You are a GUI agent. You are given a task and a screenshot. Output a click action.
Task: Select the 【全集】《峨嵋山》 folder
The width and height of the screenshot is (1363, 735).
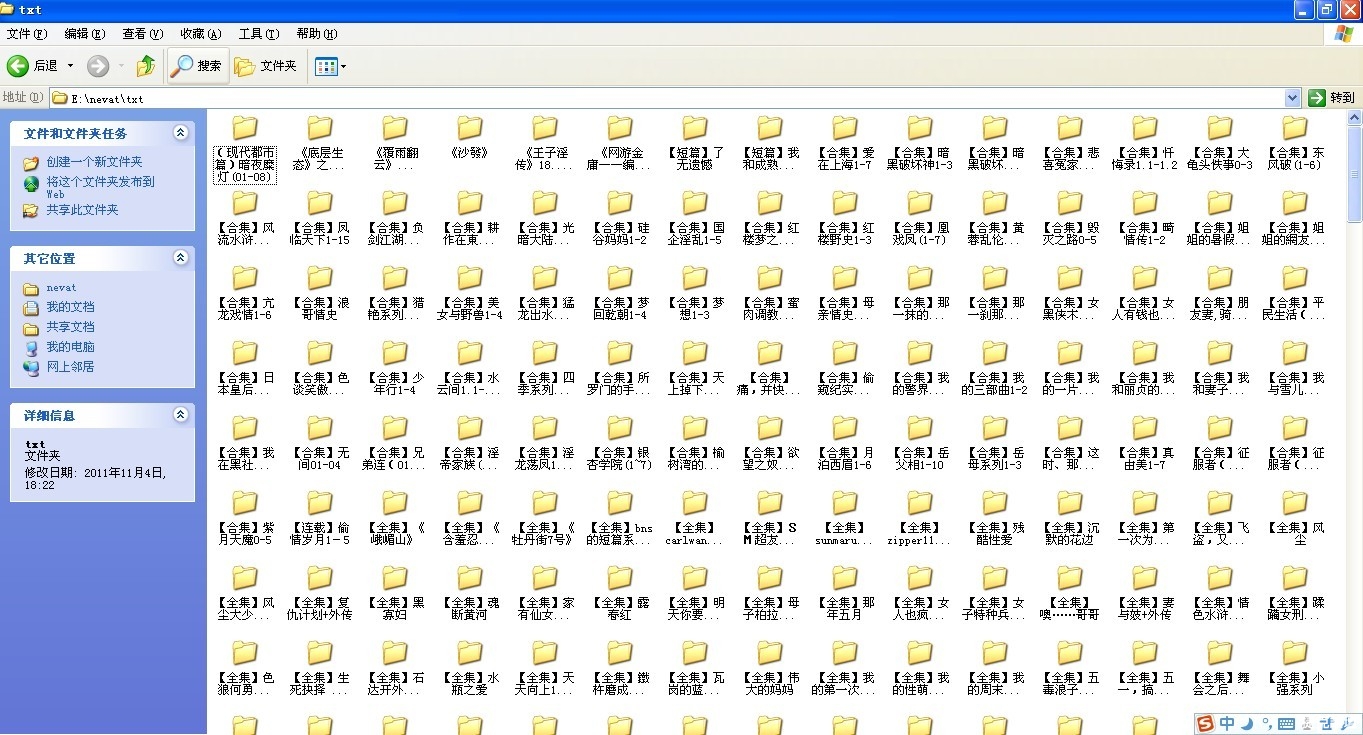pyautogui.click(x=395, y=517)
